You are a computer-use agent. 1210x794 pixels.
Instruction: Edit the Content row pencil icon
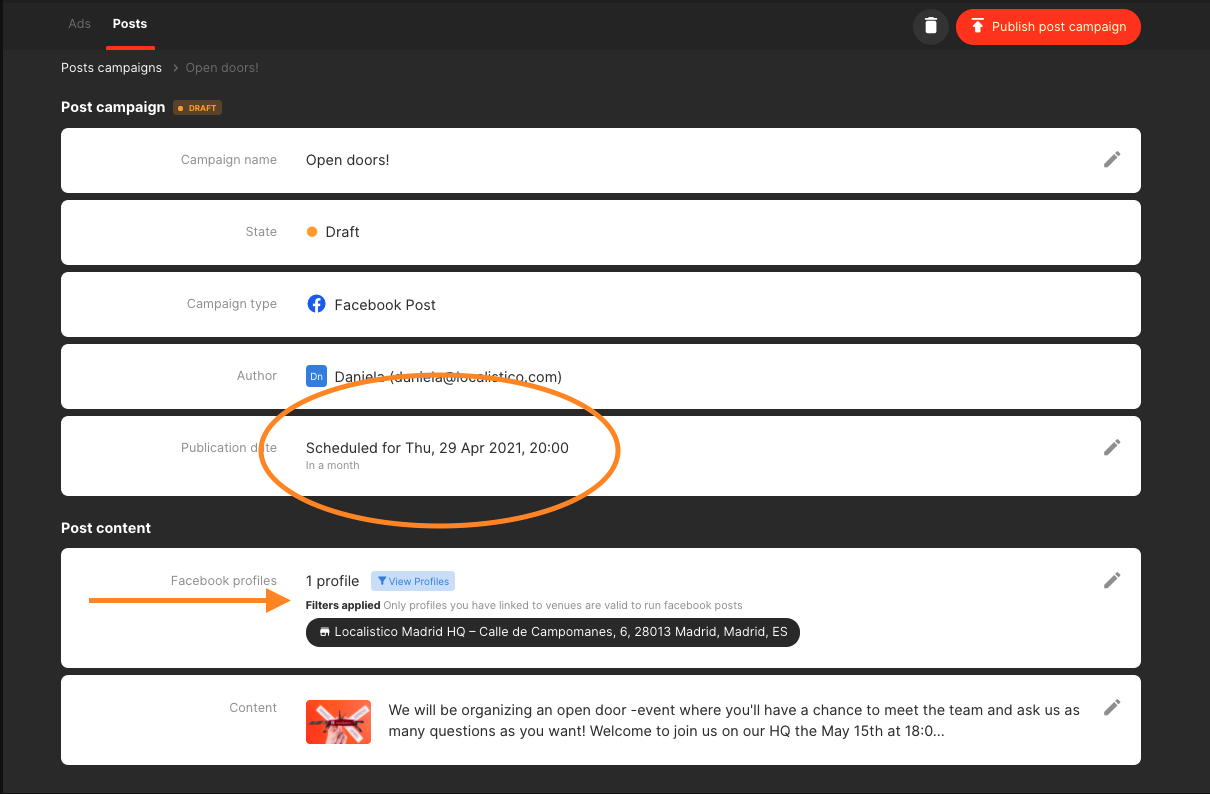click(1112, 707)
